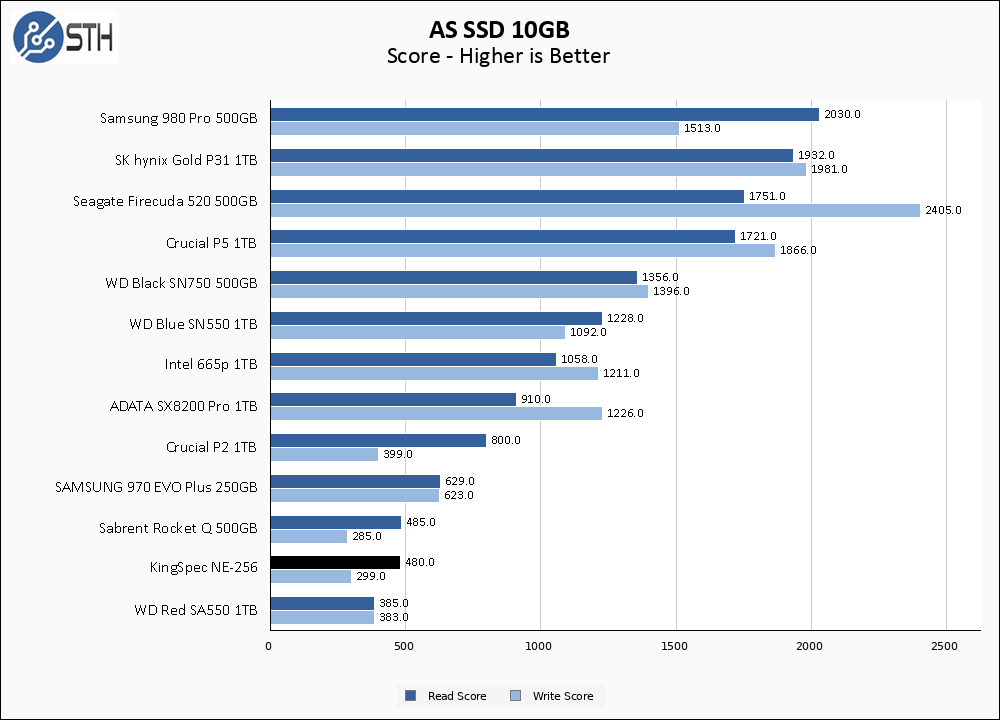Click the 1513.0 value label
The width and height of the screenshot is (1000, 720).
coord(702,128)
